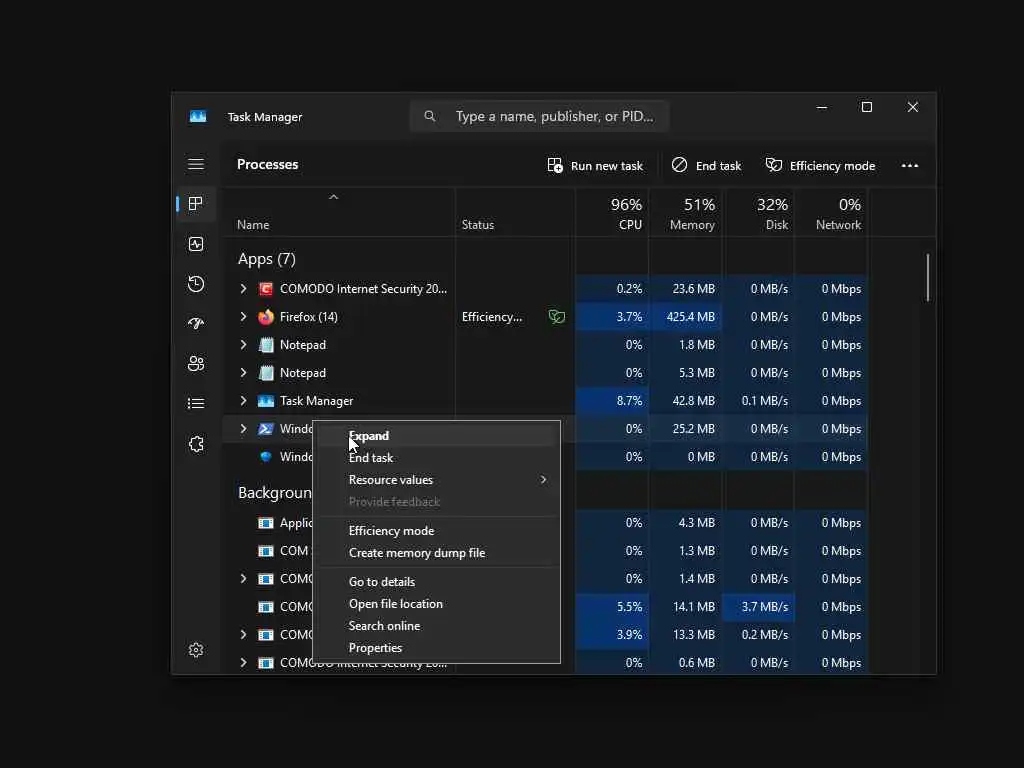1024x768 pixels.
Task: Expand the Firefox (14) process group
Action: pos(244,317)
